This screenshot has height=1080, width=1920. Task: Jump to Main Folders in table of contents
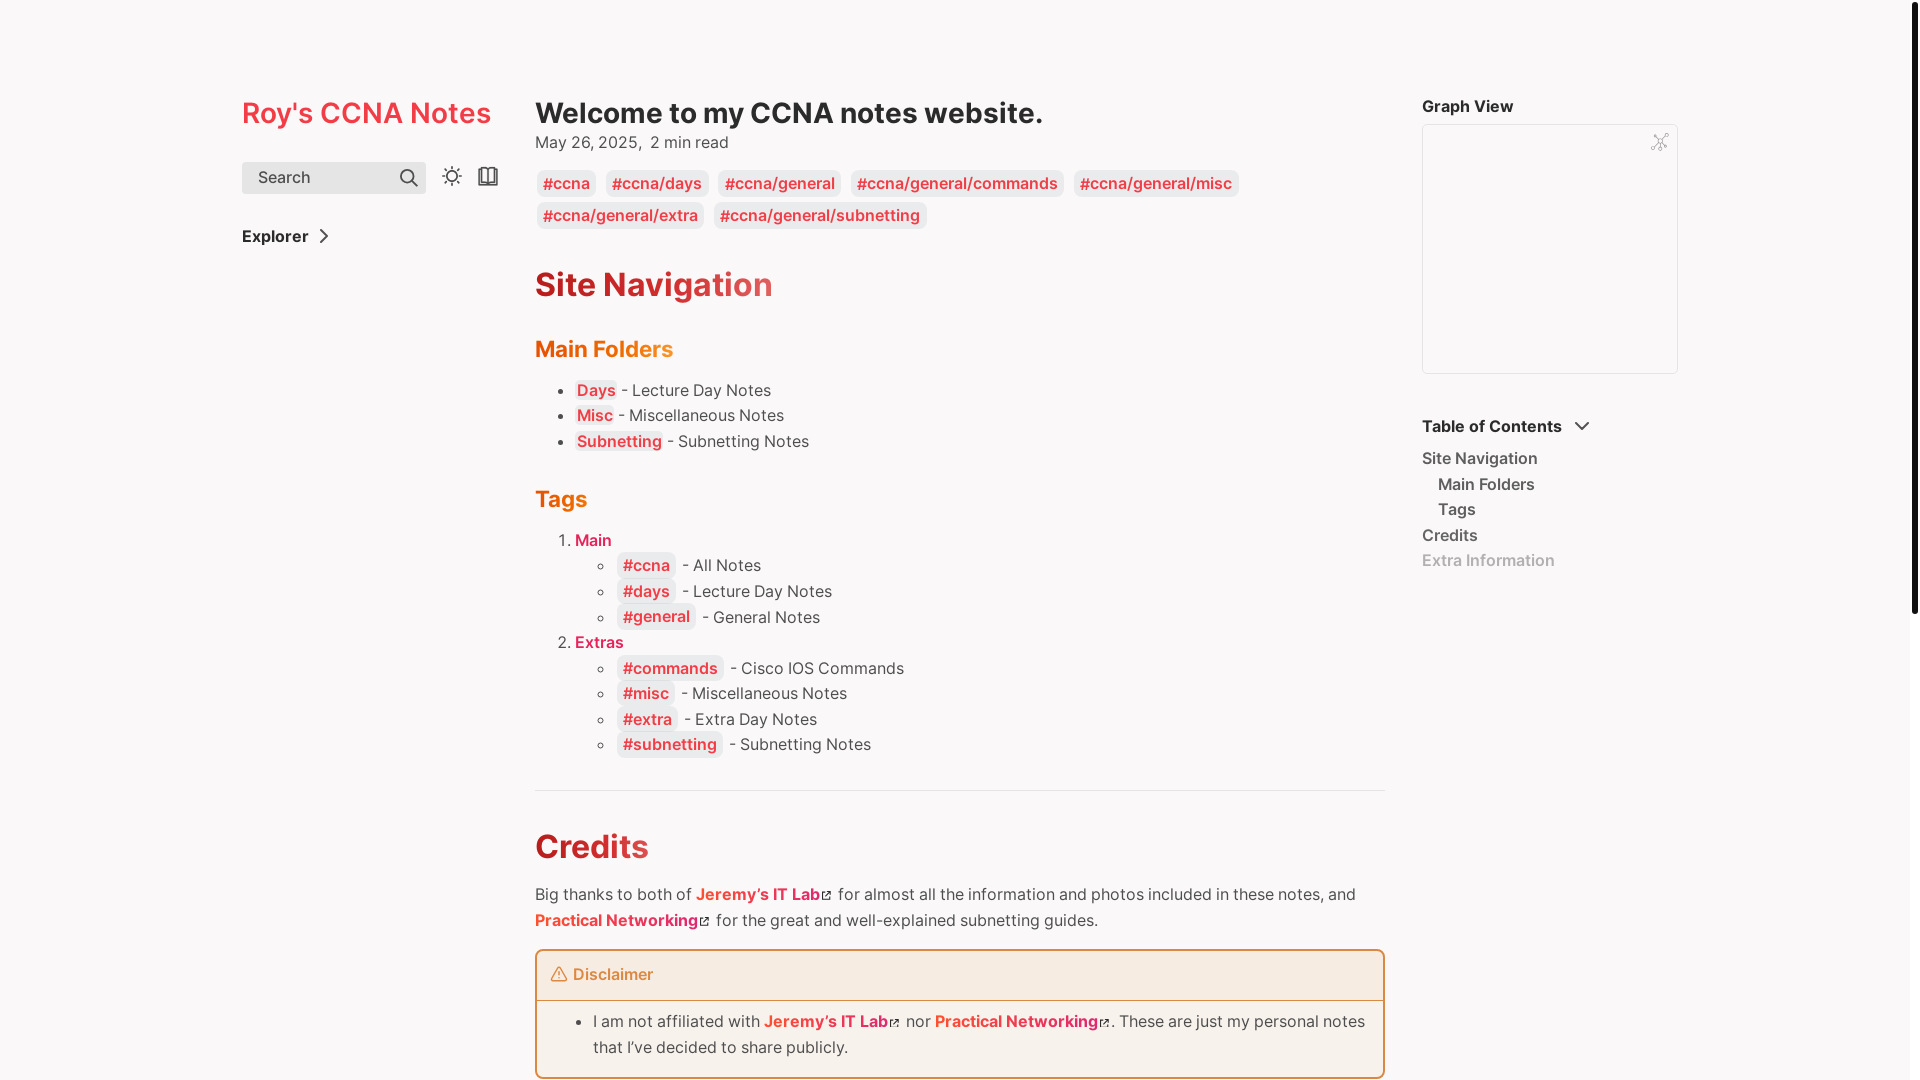(x=1486, y=484)
